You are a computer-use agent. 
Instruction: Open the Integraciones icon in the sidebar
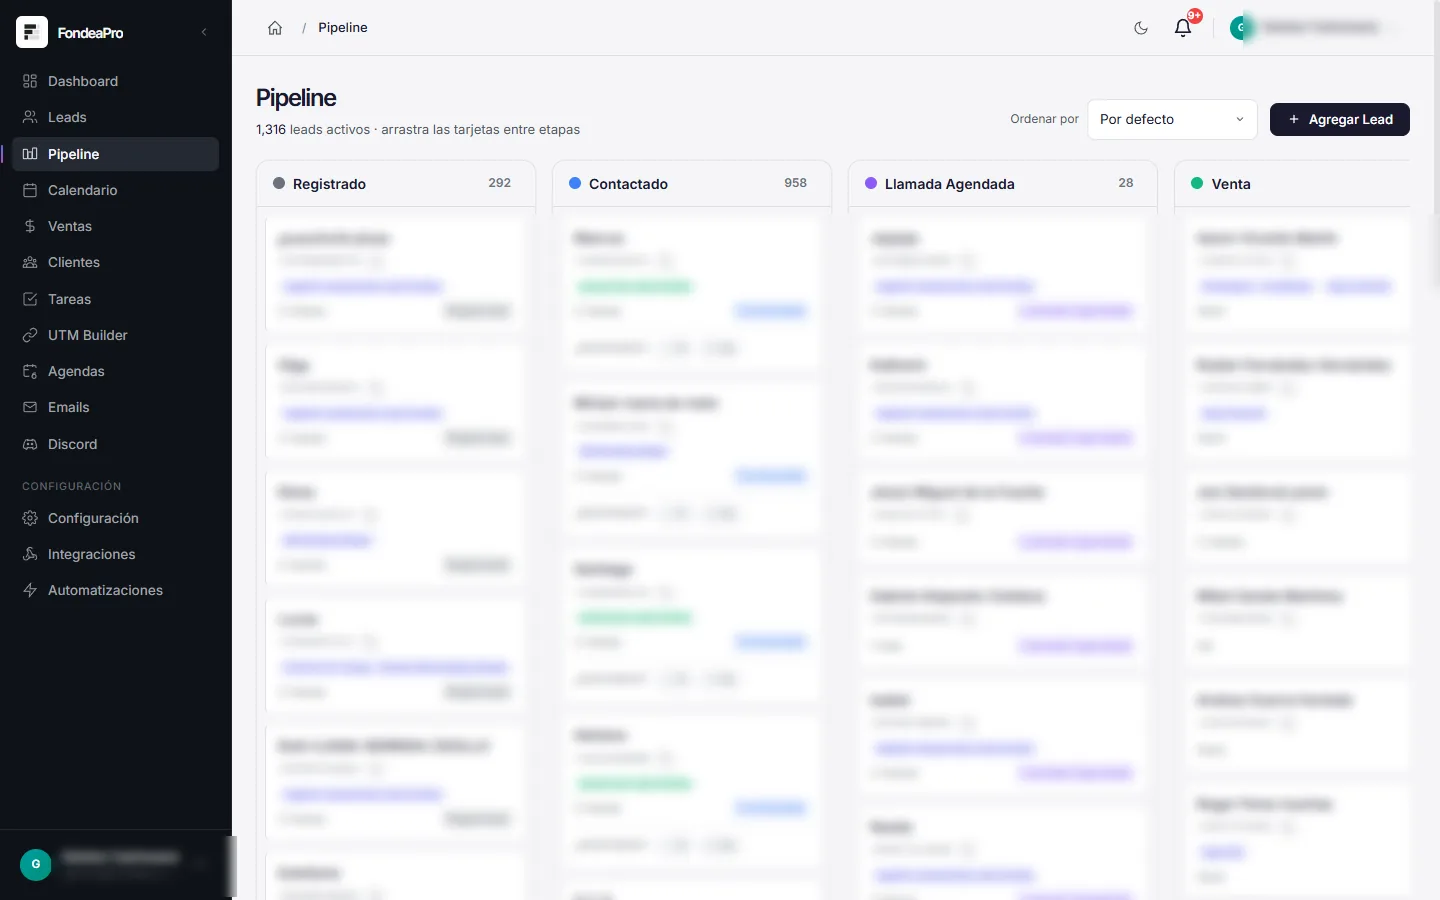pyautogui.click(x=30, y=554)
